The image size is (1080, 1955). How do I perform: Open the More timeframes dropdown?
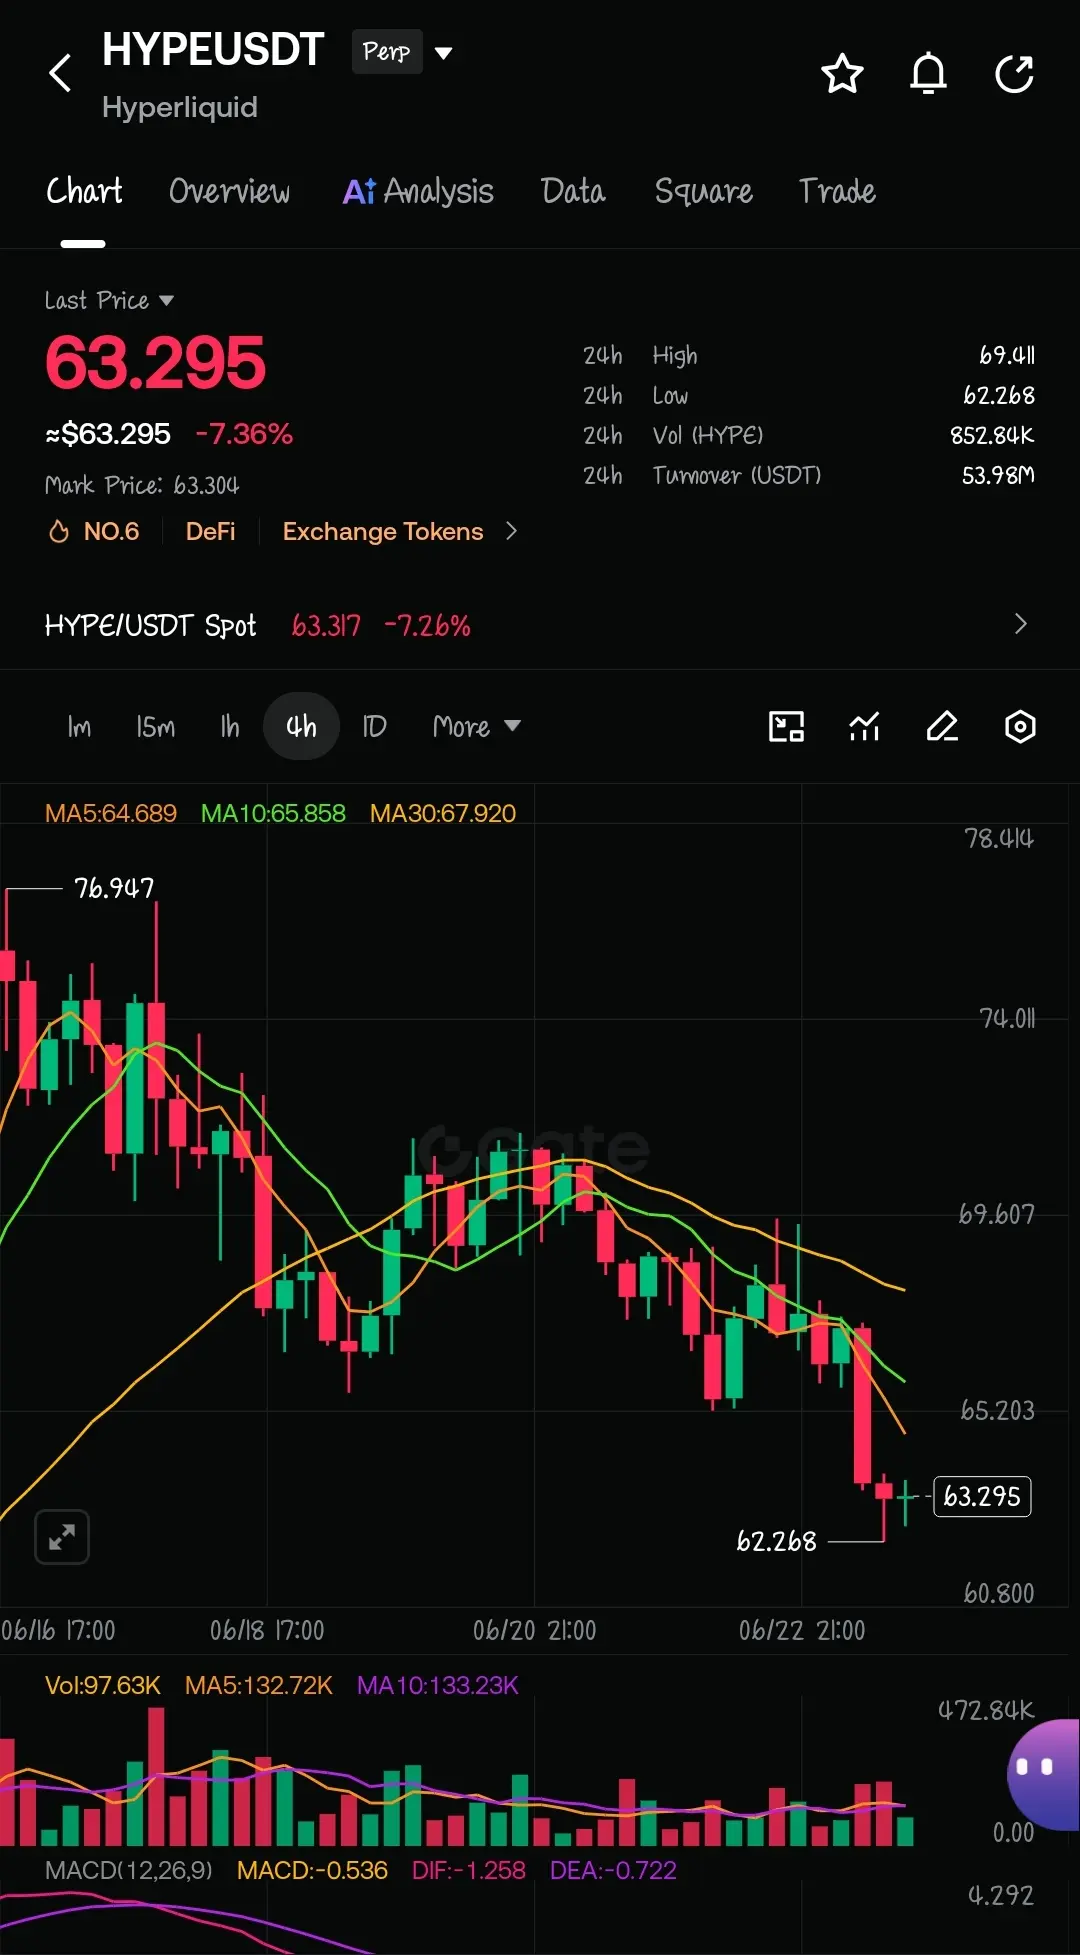(476, 727)
